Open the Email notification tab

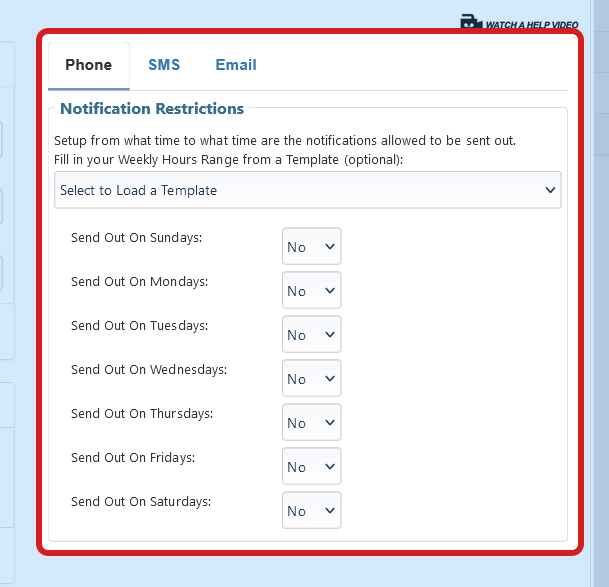[236, 65]
